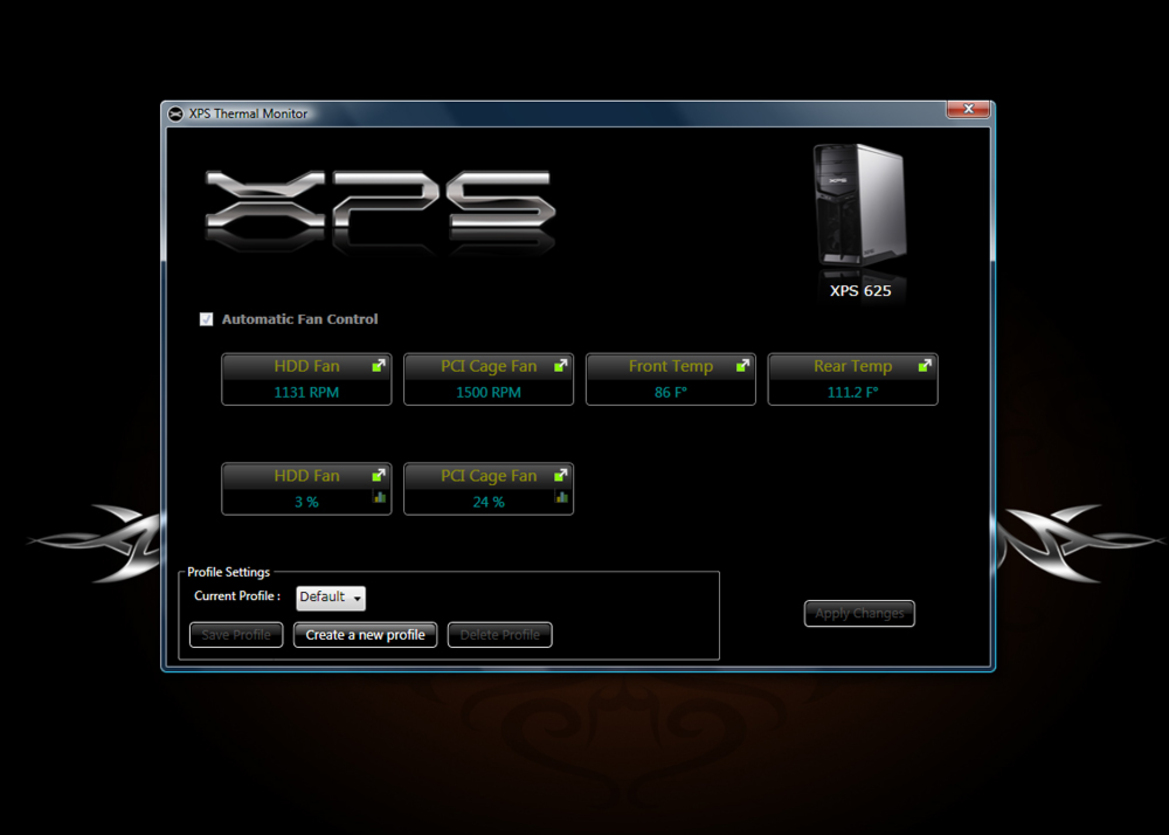
Task: Click the 1500 RPM reading
Action: [488, 392]
